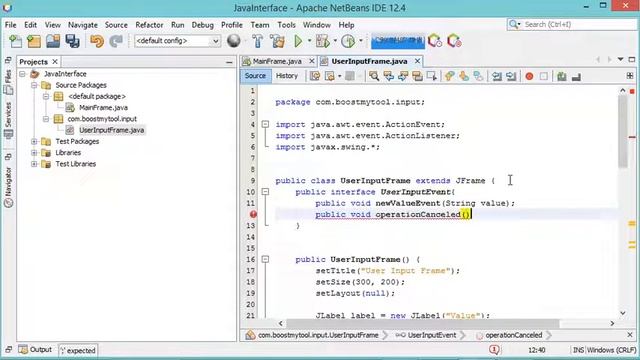Click the Previous Bookmark icon
640x360 pixels.
point(449,76)
